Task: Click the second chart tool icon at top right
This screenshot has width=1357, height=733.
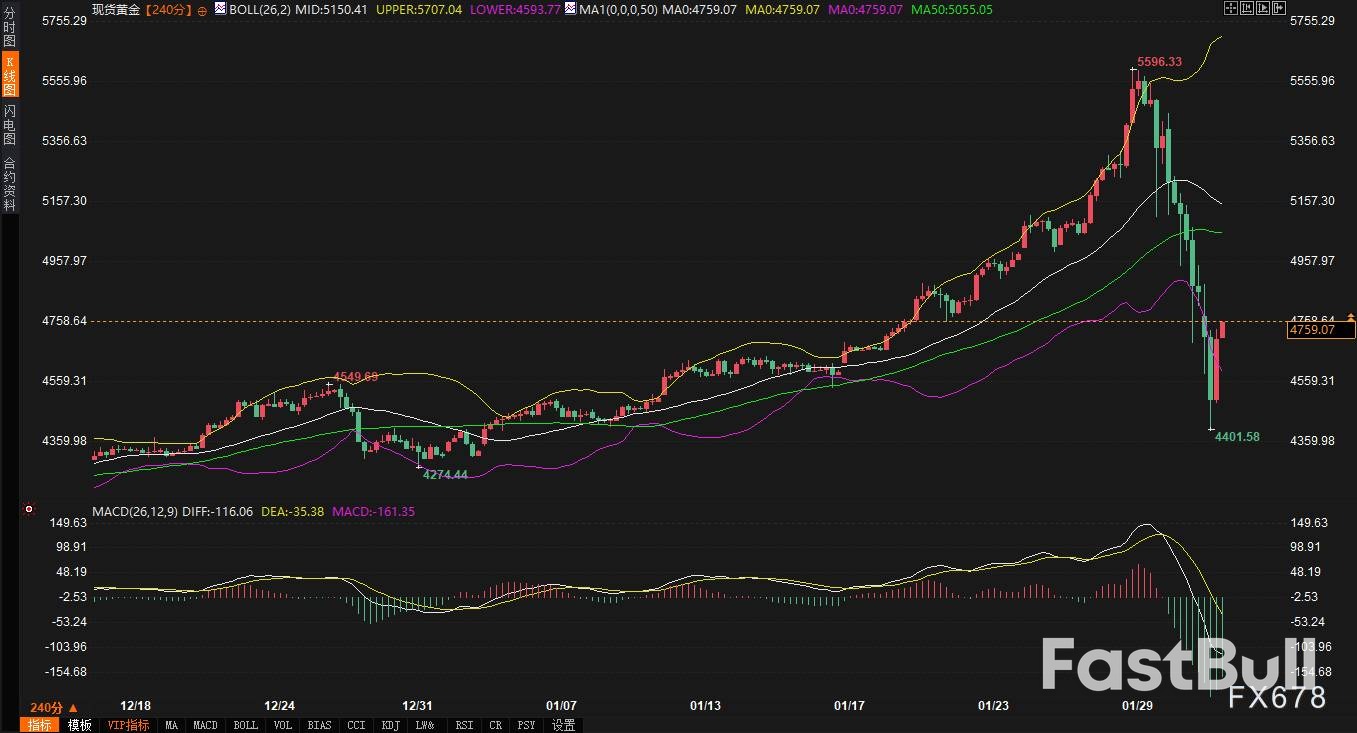Action: 1247,8
